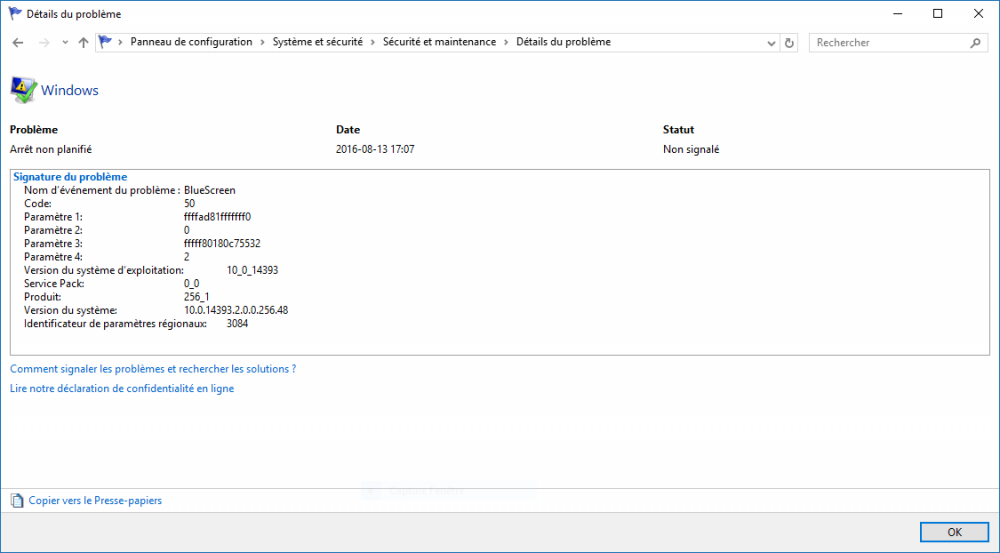
Task: Expand chevron after Système et sécurité
Action: 373,42
